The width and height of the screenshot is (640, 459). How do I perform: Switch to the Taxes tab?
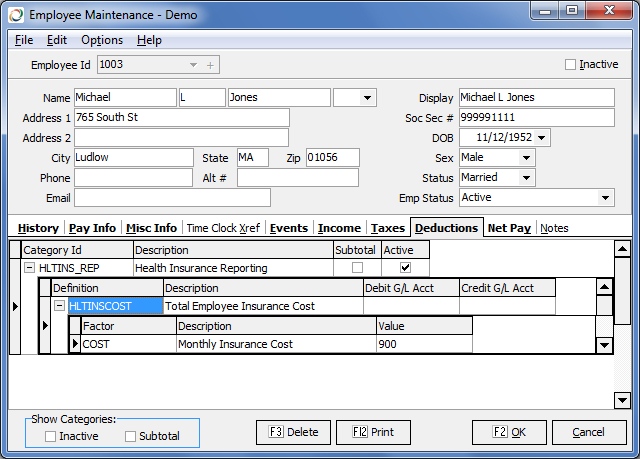tap(388, 228)
